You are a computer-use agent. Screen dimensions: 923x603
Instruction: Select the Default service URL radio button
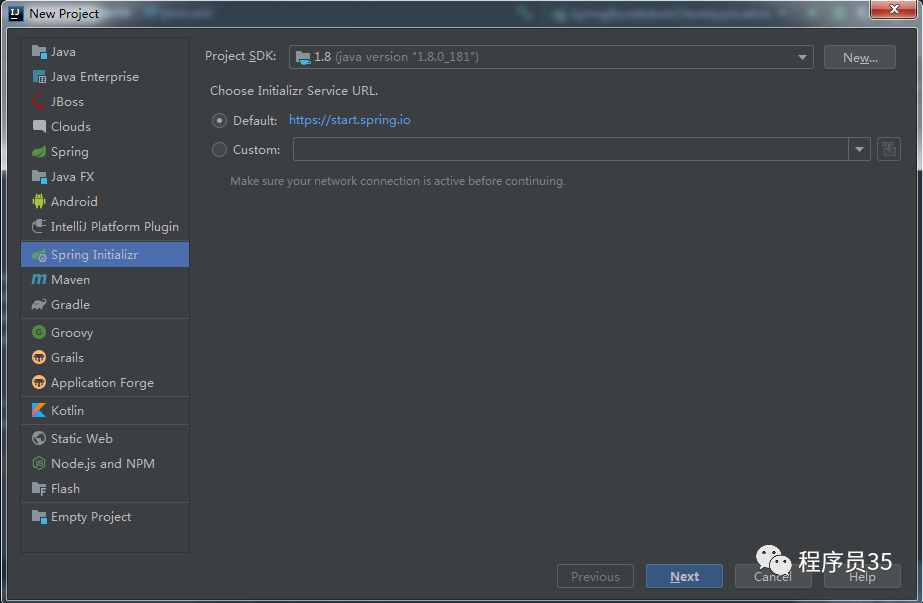(x=219, y=120)
